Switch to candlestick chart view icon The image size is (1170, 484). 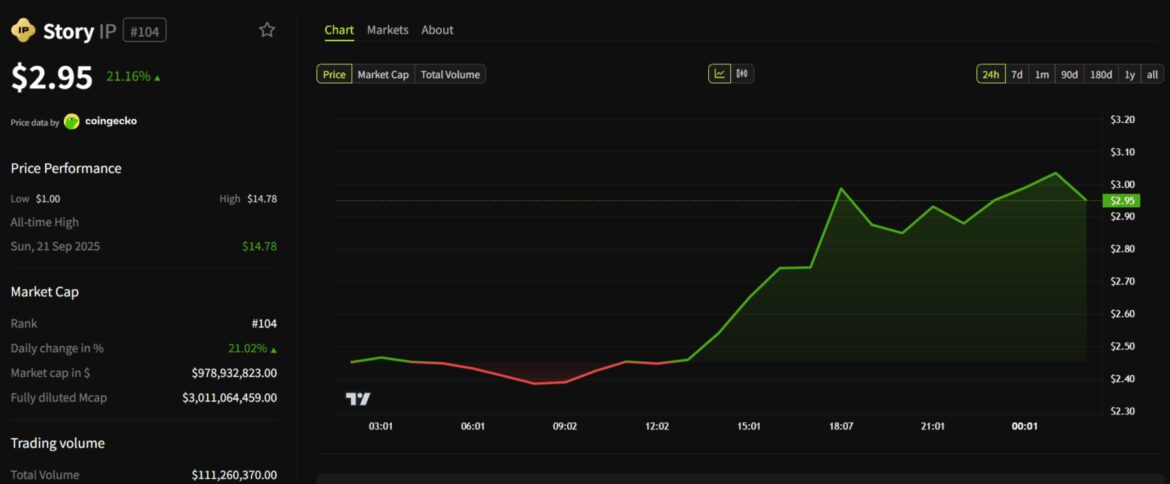(x=742, y=74)
